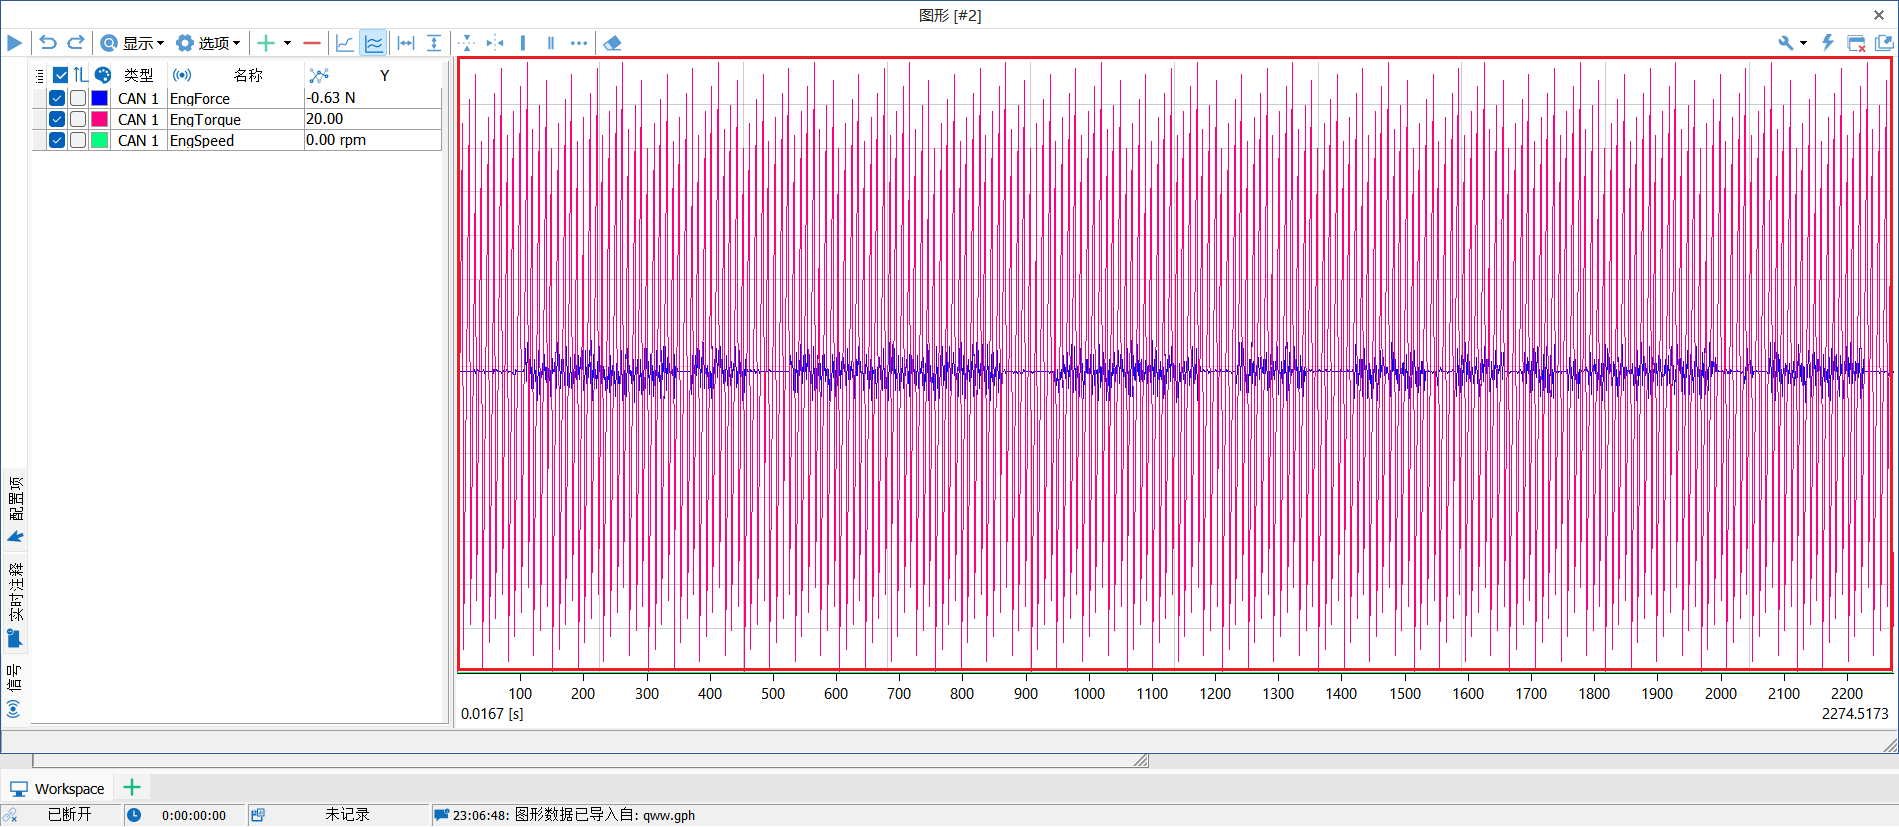Select the multi-line overlay chart icon
Screen dimensions: 1899x827
[374, 43]
